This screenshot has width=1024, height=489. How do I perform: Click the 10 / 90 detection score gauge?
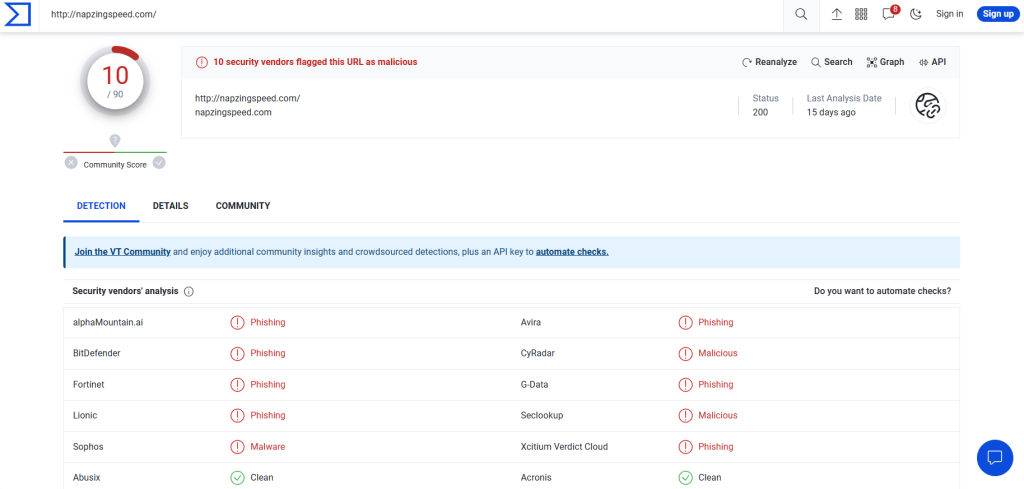115,81
